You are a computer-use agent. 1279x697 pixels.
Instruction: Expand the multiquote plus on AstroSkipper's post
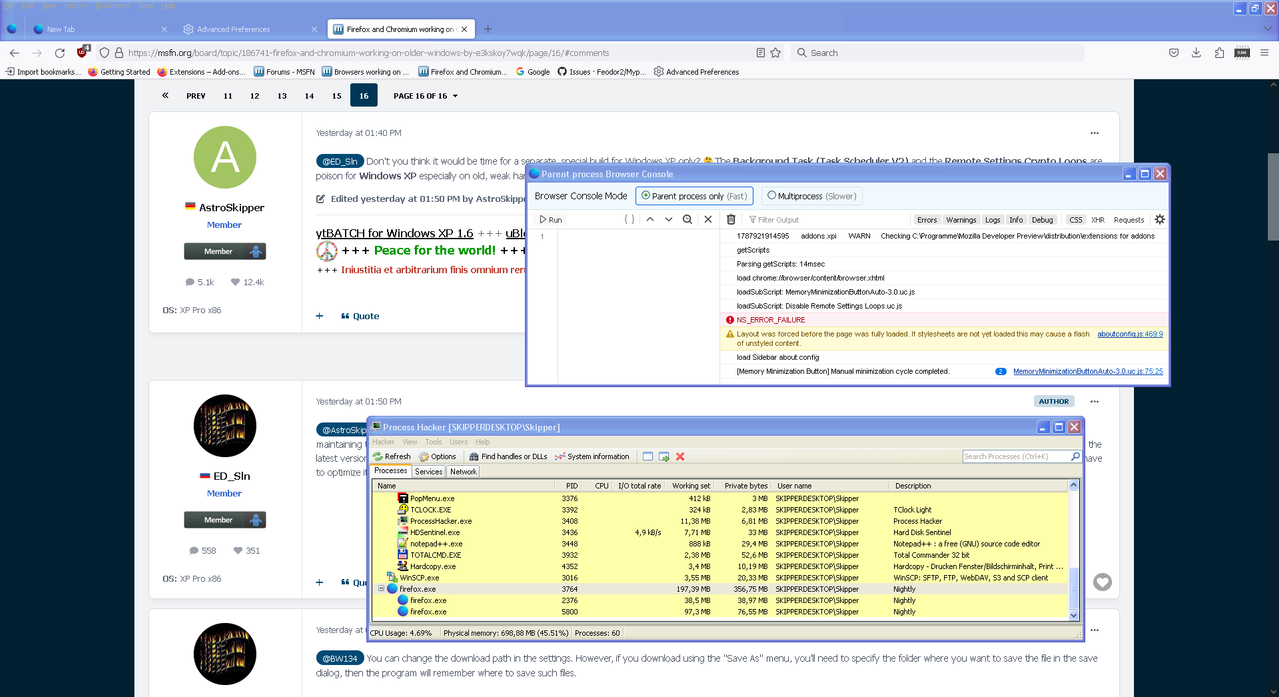point(320,316)
